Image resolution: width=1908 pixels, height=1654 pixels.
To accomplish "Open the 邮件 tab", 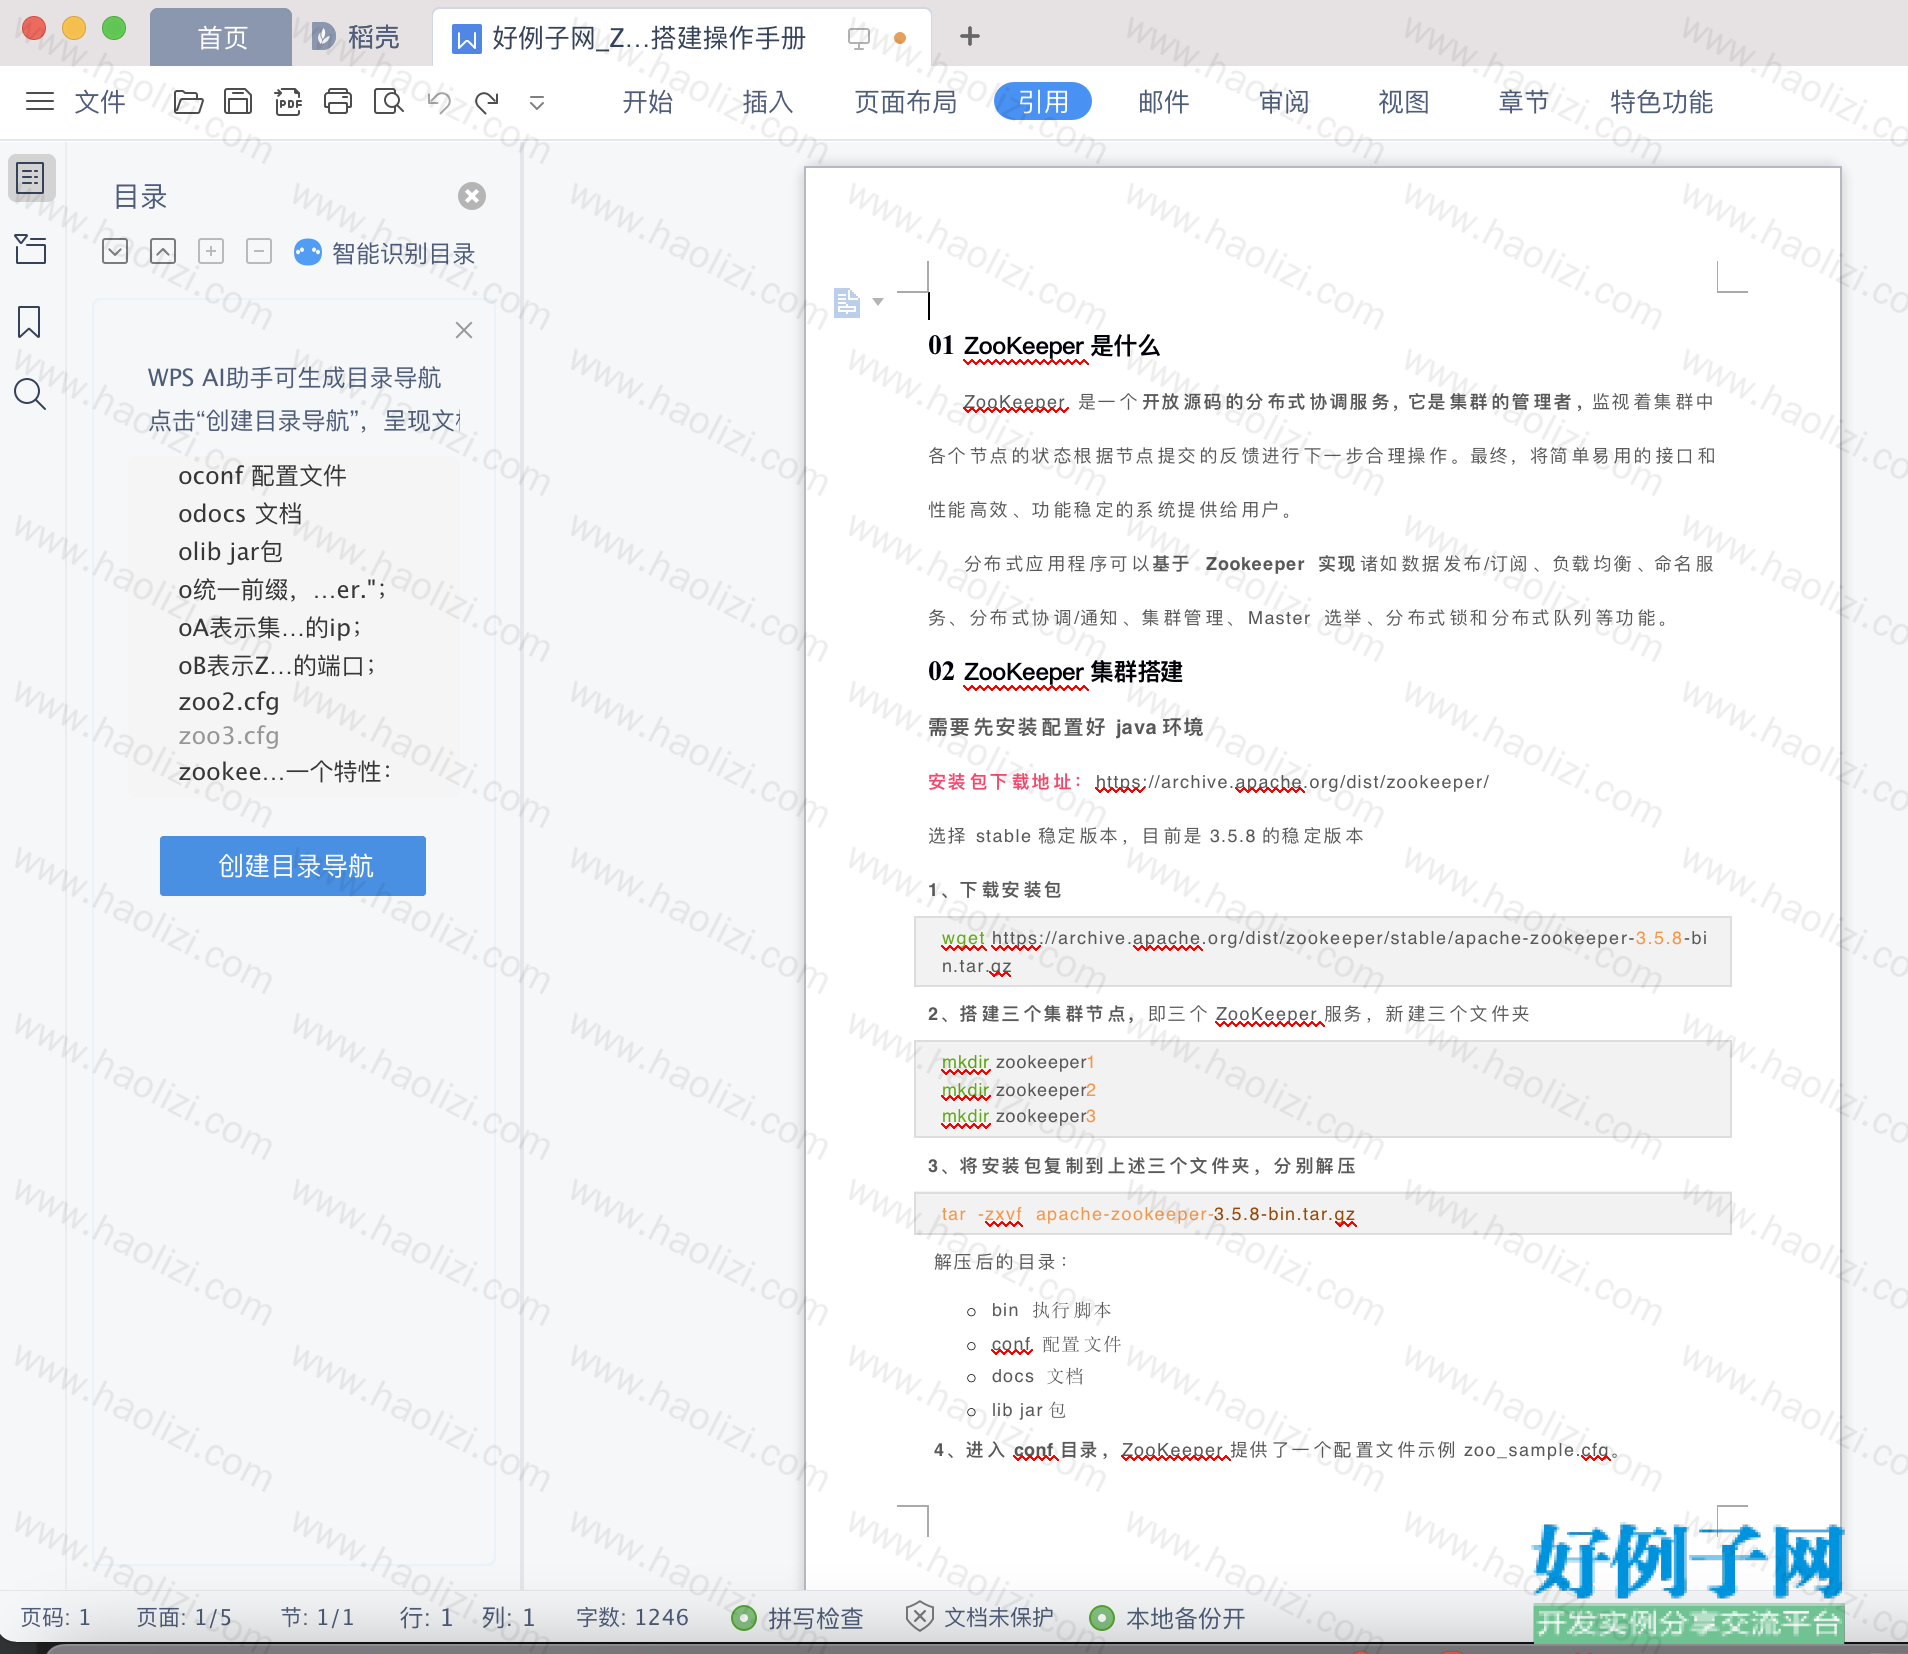I will tap(1164, 101).
